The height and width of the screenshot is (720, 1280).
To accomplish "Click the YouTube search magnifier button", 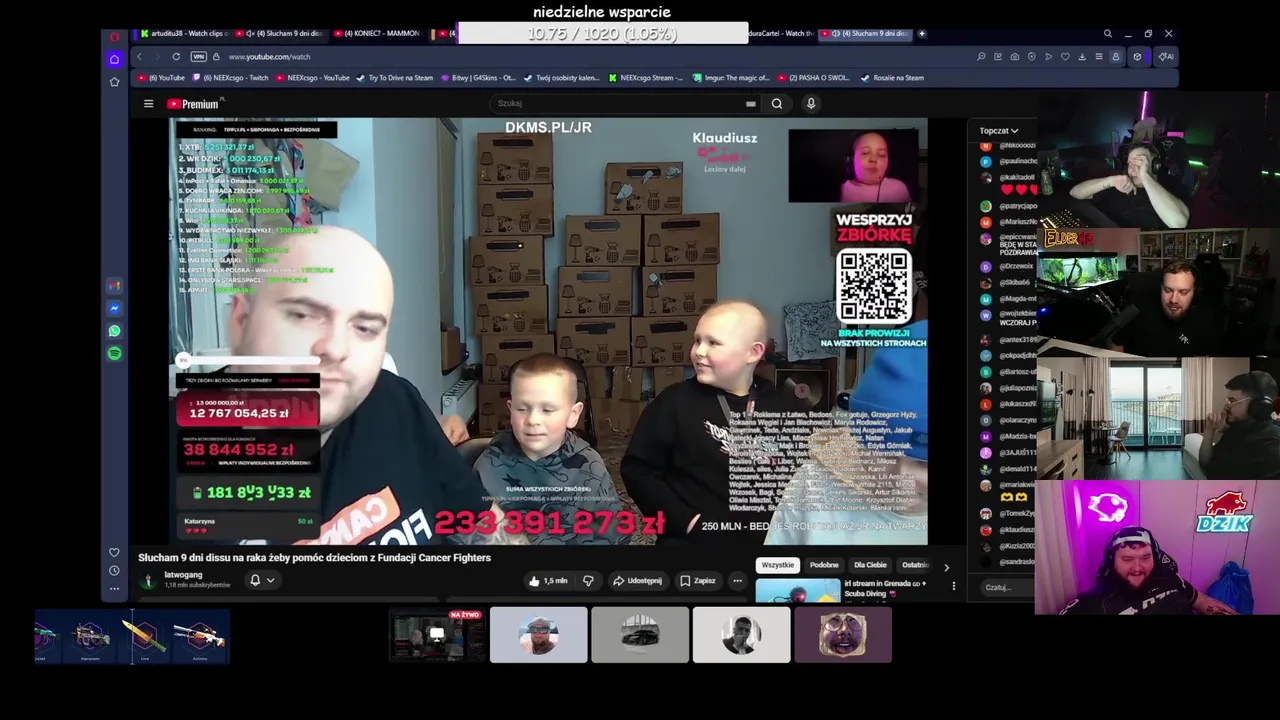I will [777, 103].
